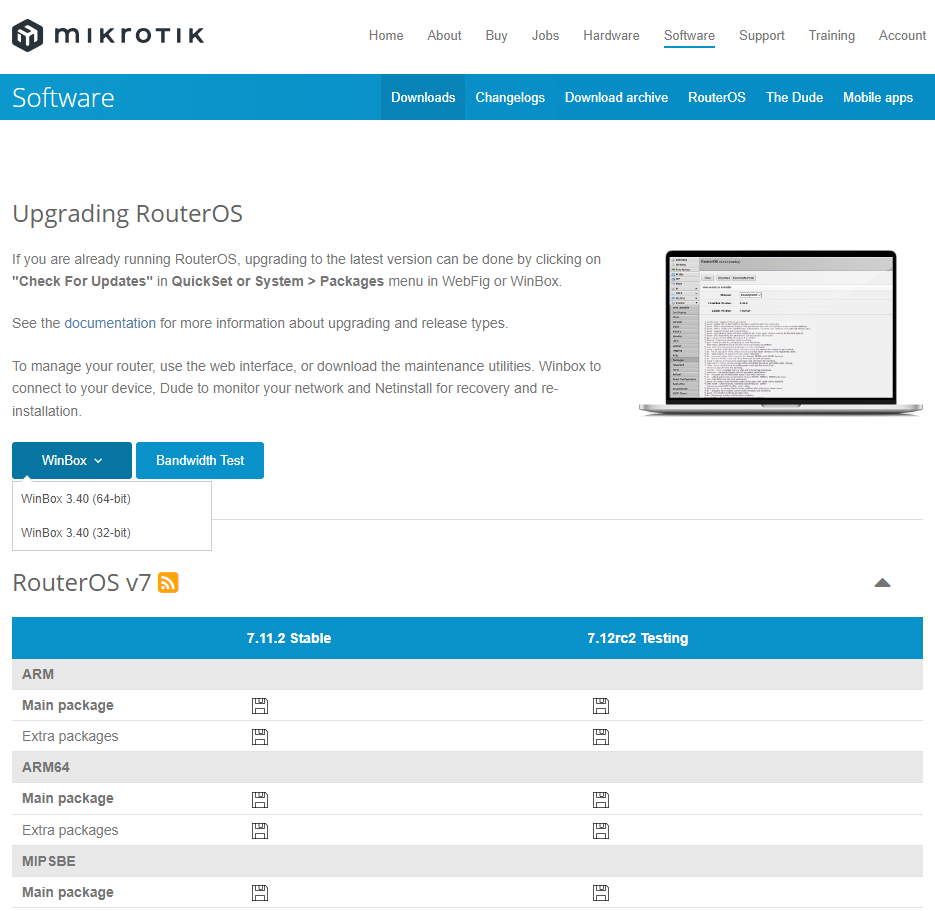Click the ARM64 architecture row heading

tap(46, 767)
